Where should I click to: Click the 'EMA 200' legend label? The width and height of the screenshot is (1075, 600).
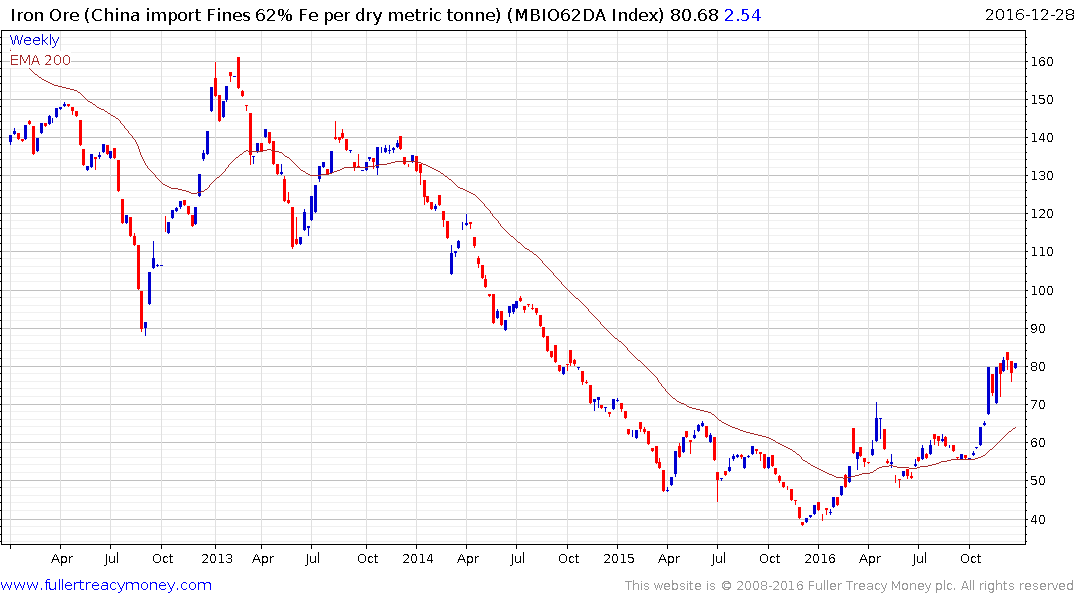(x=40, y=60)
